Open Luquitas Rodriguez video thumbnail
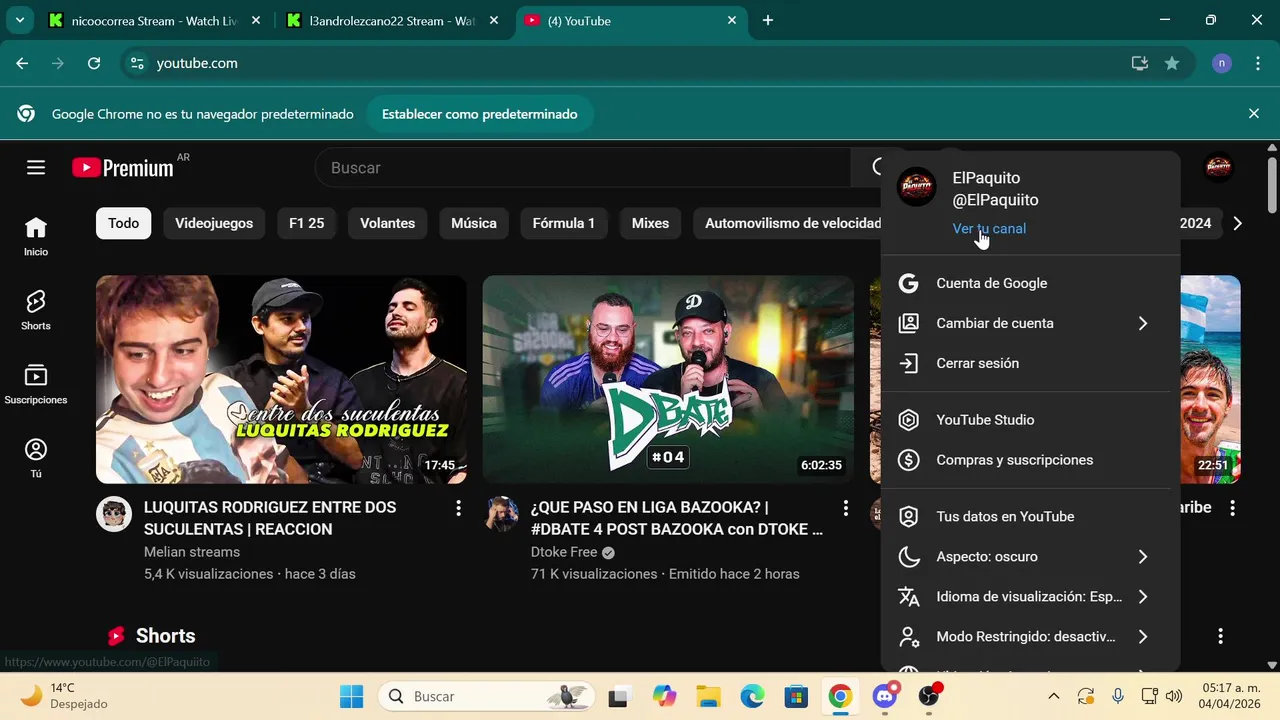1280x720 pixels. [x=281, y=380]
